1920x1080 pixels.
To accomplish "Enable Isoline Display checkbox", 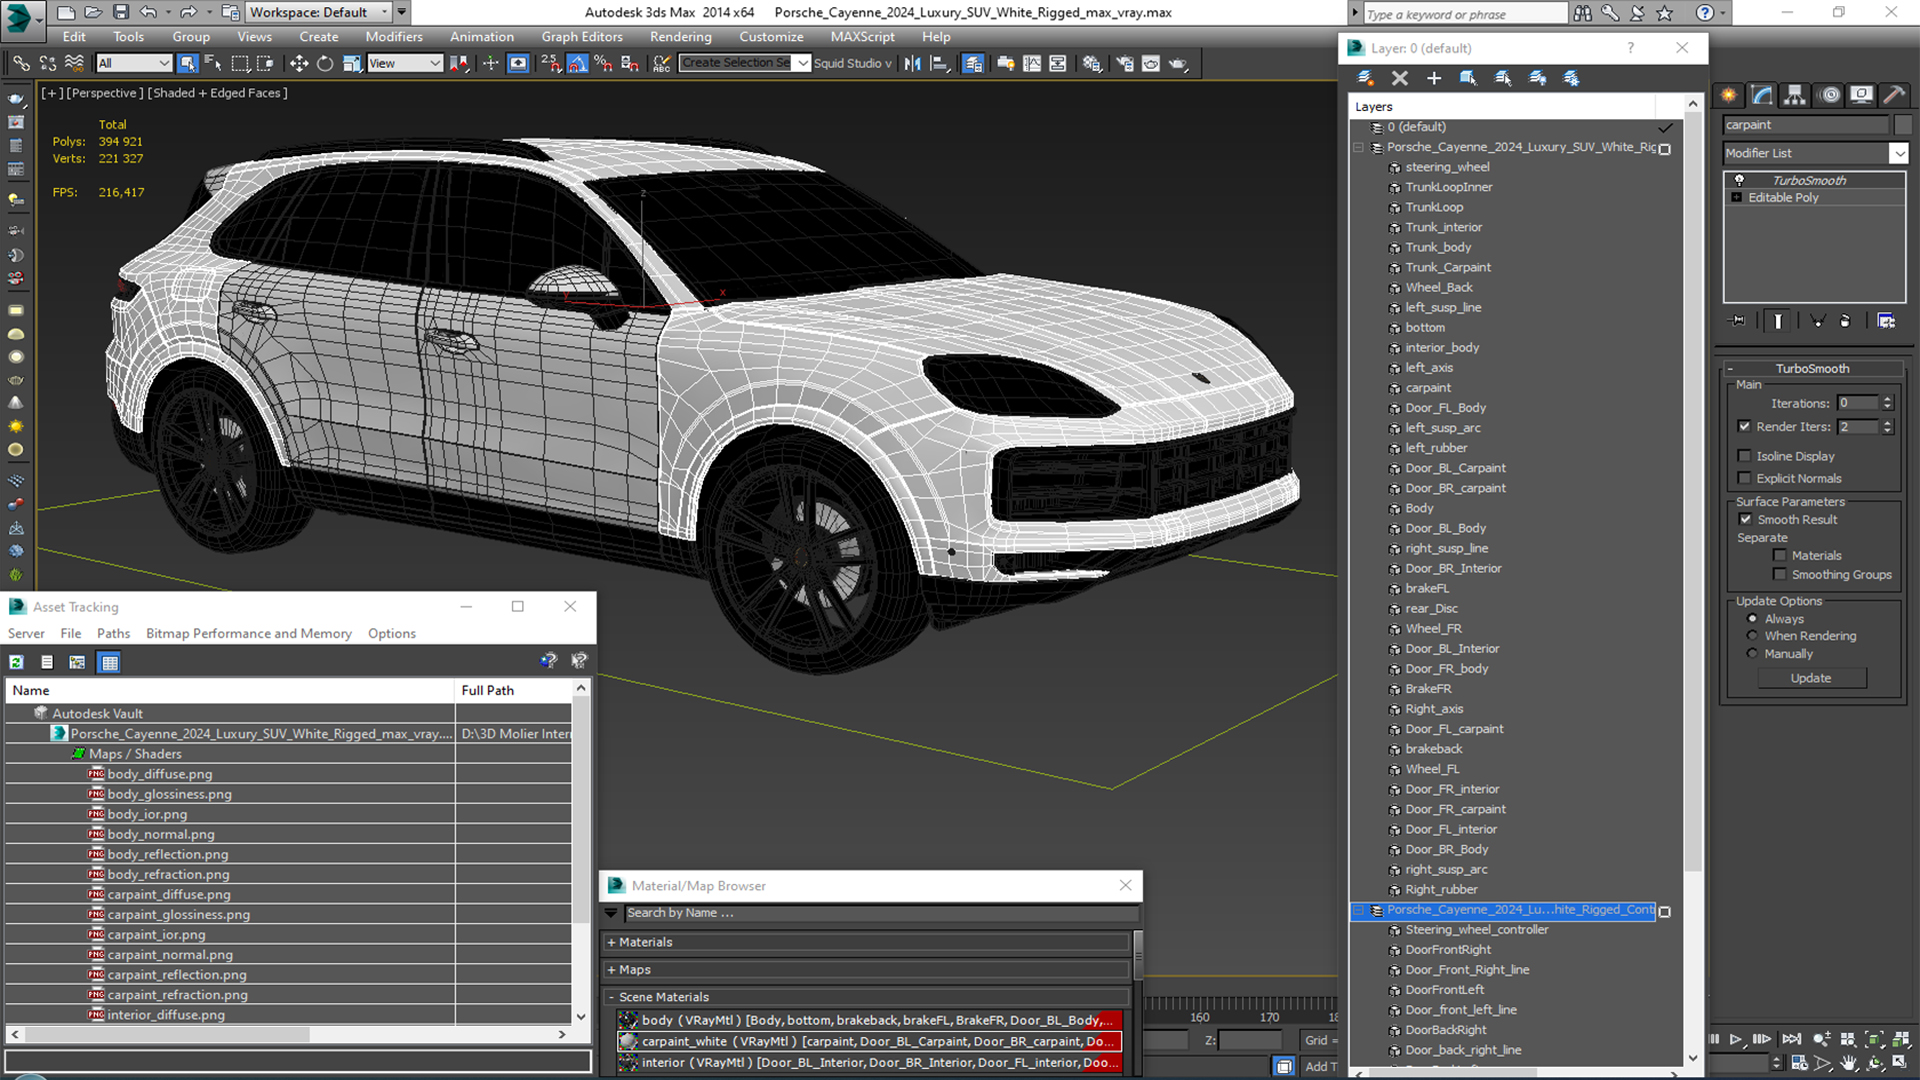I will (1745, 456).
